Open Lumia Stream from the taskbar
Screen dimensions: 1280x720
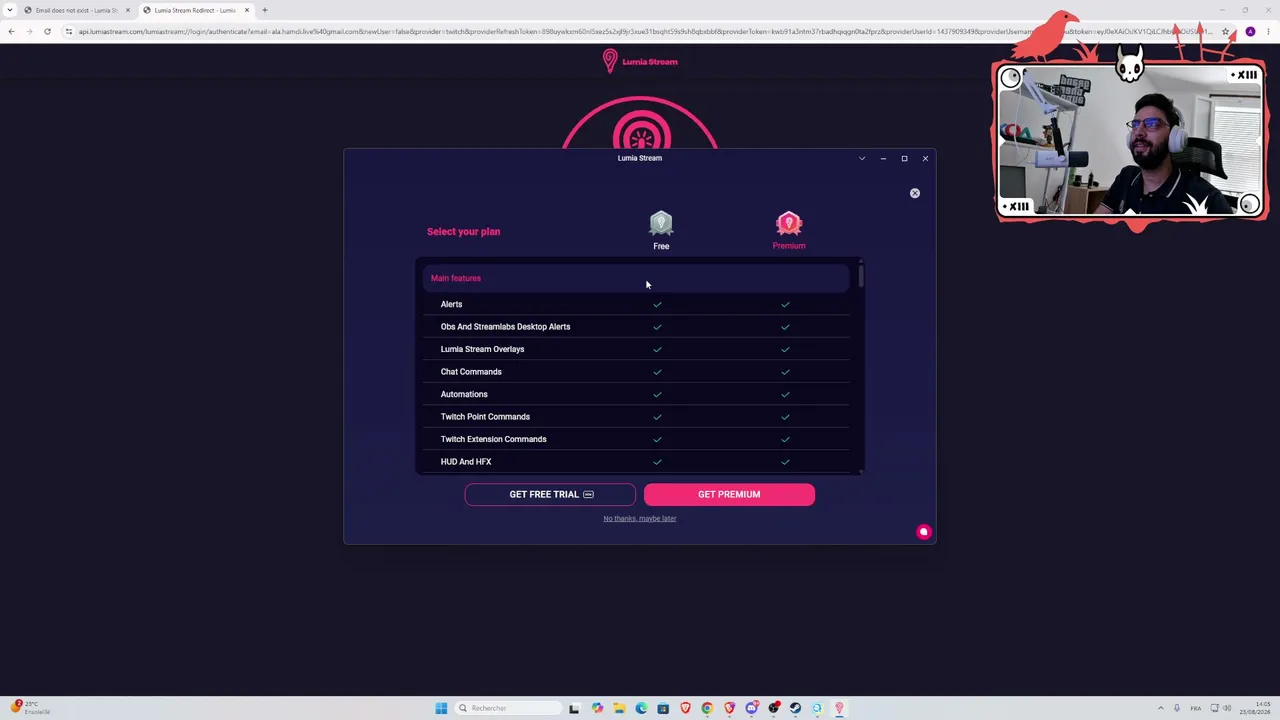click(x=839, y=708)
